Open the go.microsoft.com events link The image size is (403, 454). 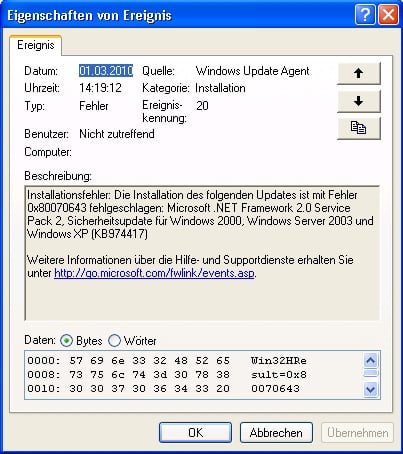point(154,273)
